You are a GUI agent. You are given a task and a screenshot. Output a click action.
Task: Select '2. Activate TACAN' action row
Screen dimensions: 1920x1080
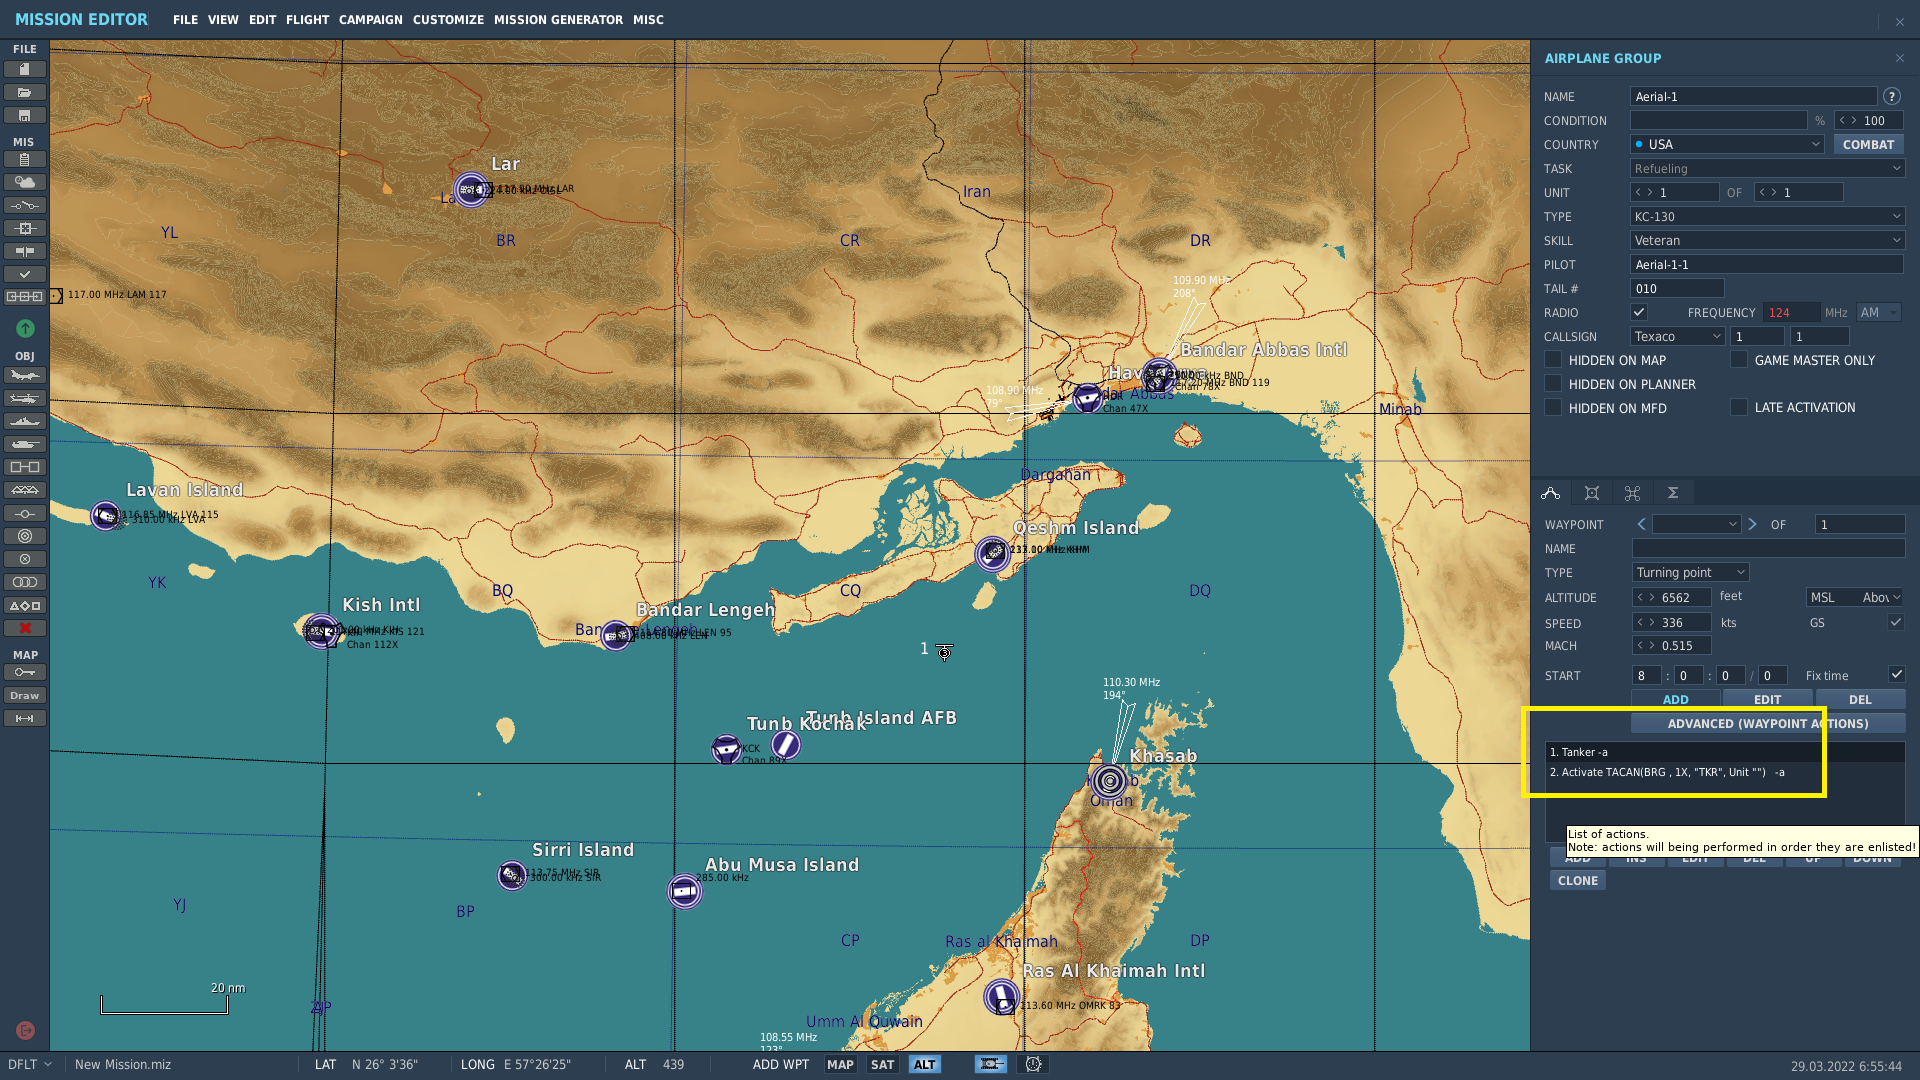pyautogui.click(x=1725, y=772)
